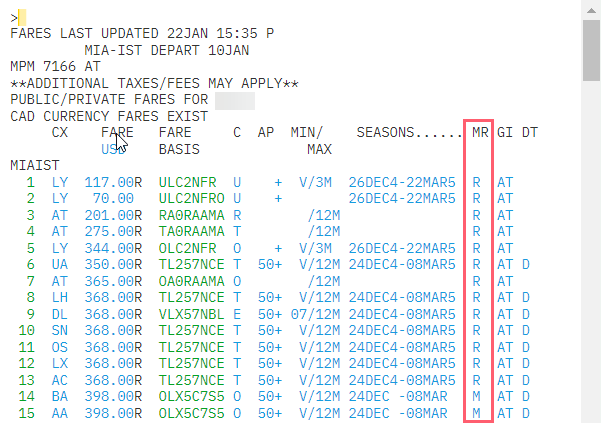Open fare basis ULC2NFRO
The width and height of the screenshot is (601, 423).
point(191,198)
